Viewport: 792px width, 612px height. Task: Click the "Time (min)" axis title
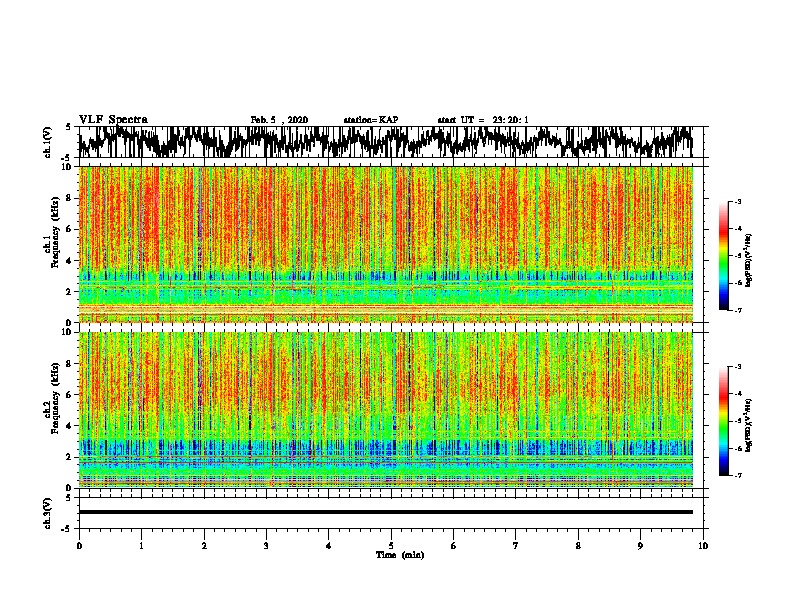point(400,555)
